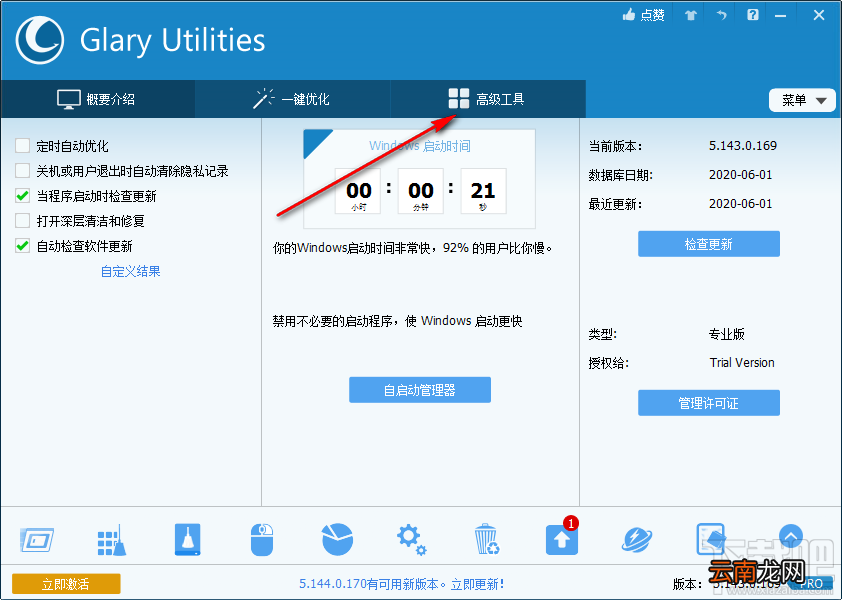Click the Trial Version text
Image resolution: width=842 pixels, height=600 pixels.
click(x=742, y=363)
